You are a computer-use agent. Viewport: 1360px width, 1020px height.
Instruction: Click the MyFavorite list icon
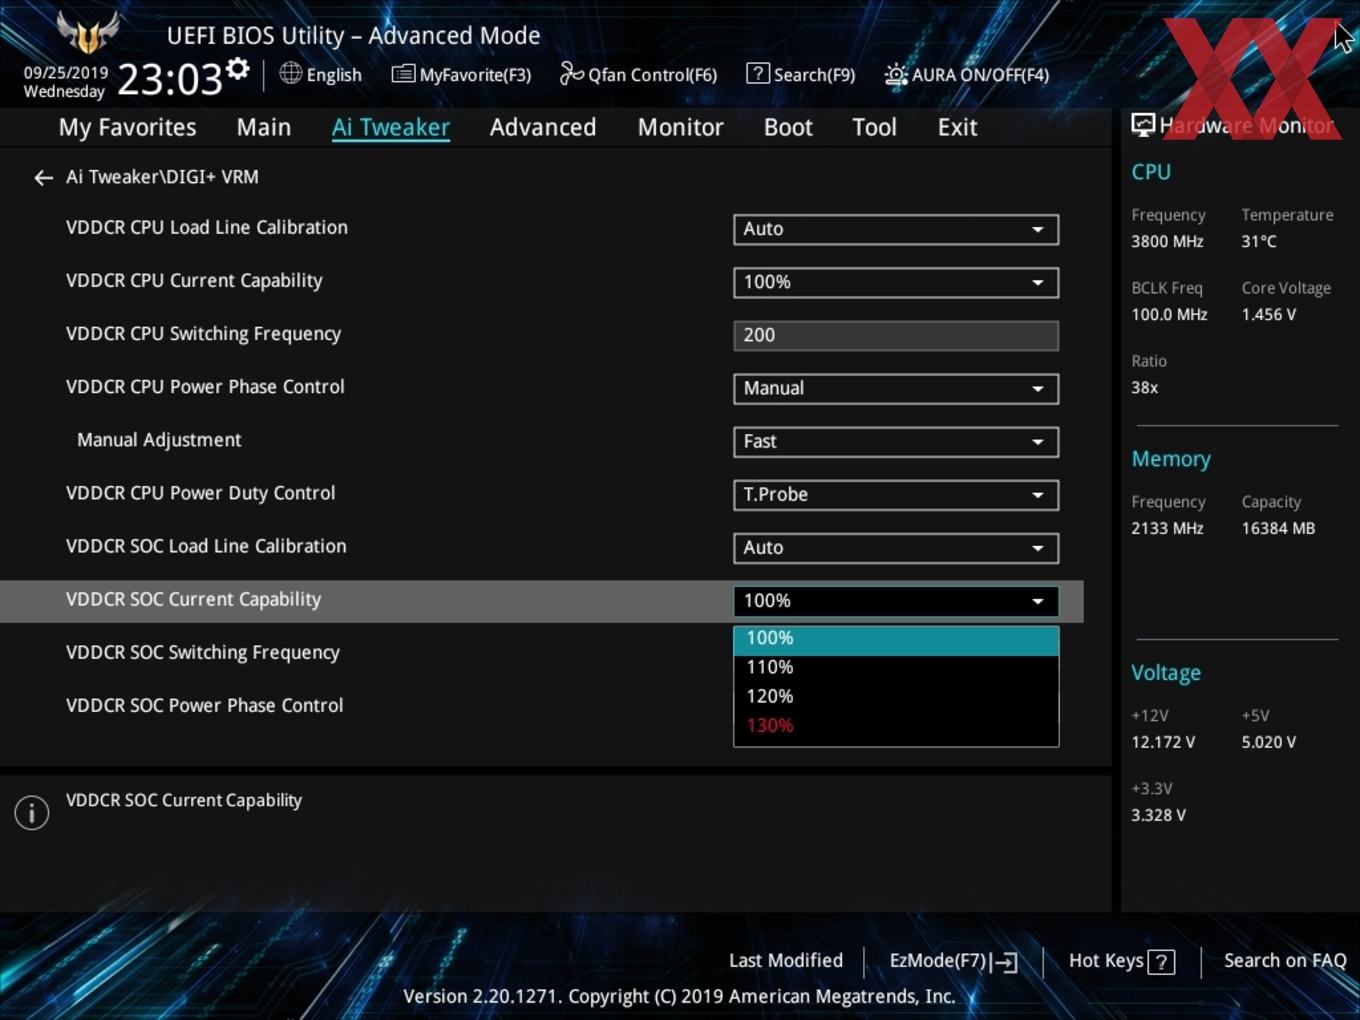point(403,74)
